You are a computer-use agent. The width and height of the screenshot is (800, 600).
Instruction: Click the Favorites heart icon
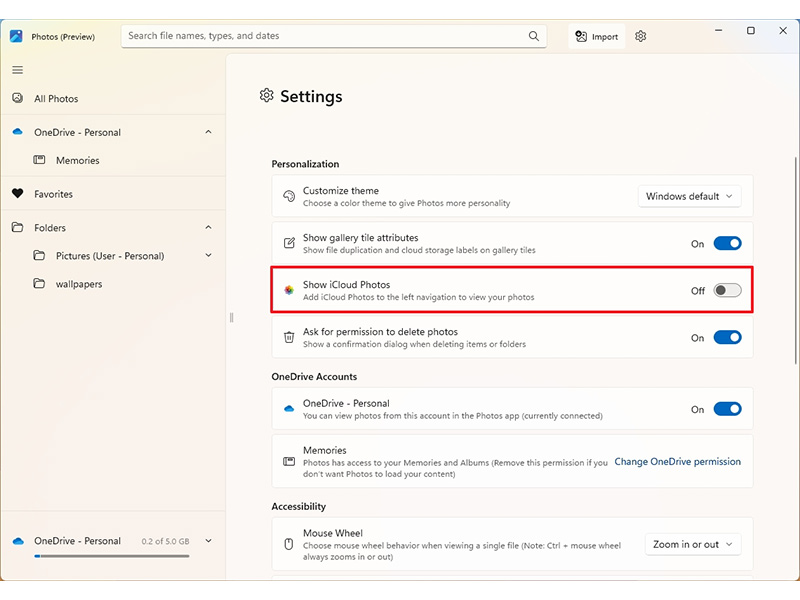coord(17,193)
